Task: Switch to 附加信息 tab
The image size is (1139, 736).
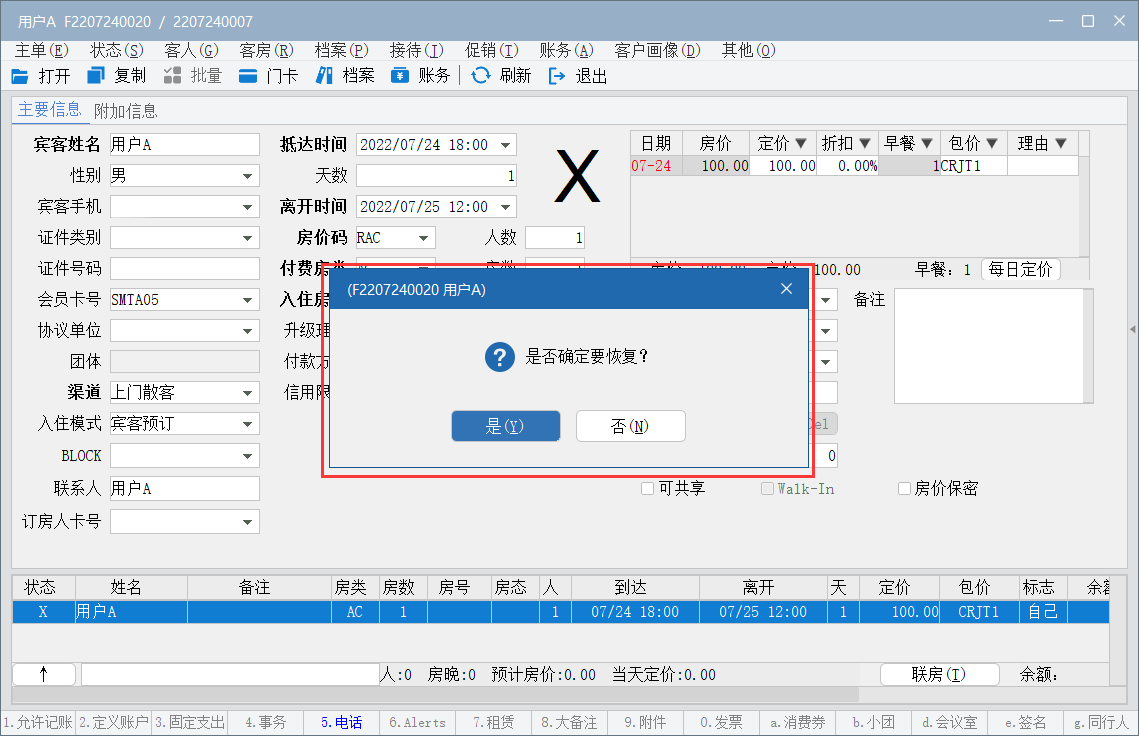Action: pos(125,111)
